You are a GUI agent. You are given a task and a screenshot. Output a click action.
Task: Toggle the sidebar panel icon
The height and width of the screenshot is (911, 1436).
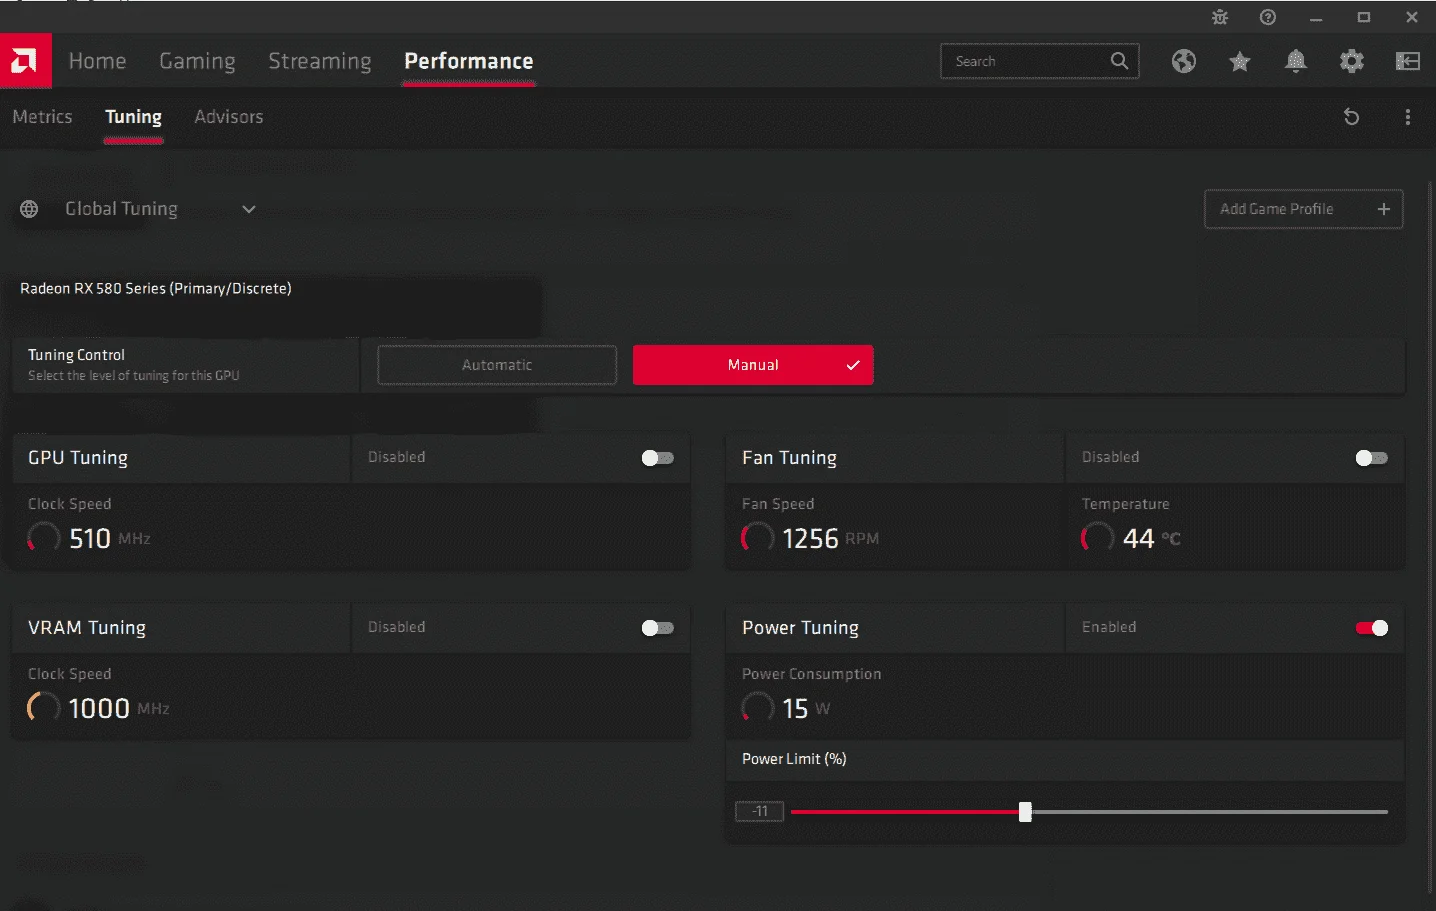(1408, 61)
